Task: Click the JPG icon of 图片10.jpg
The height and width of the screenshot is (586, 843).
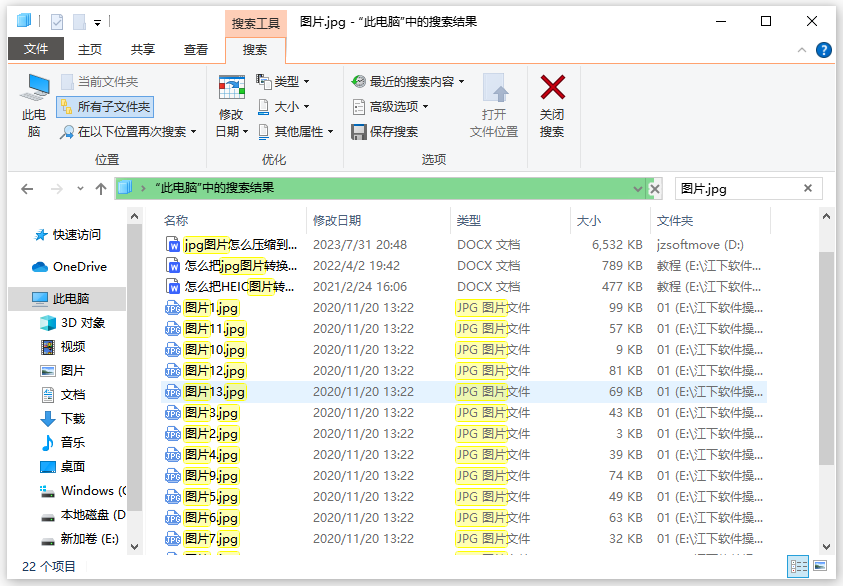Action: click(x=173, y=349)
